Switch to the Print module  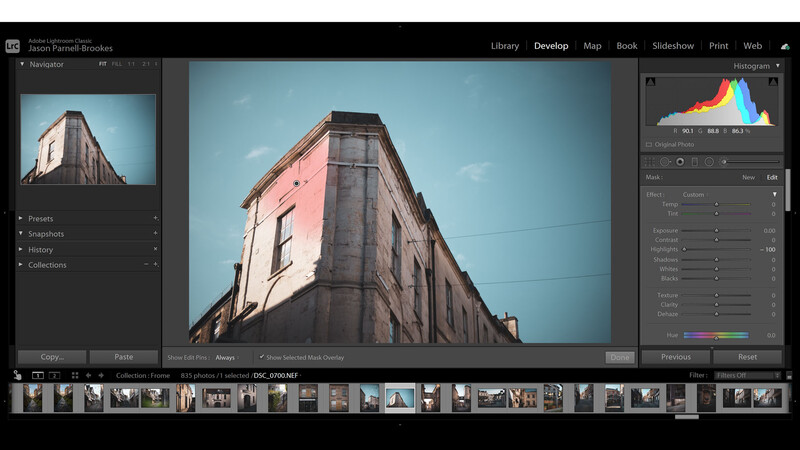tap(718, 46)
